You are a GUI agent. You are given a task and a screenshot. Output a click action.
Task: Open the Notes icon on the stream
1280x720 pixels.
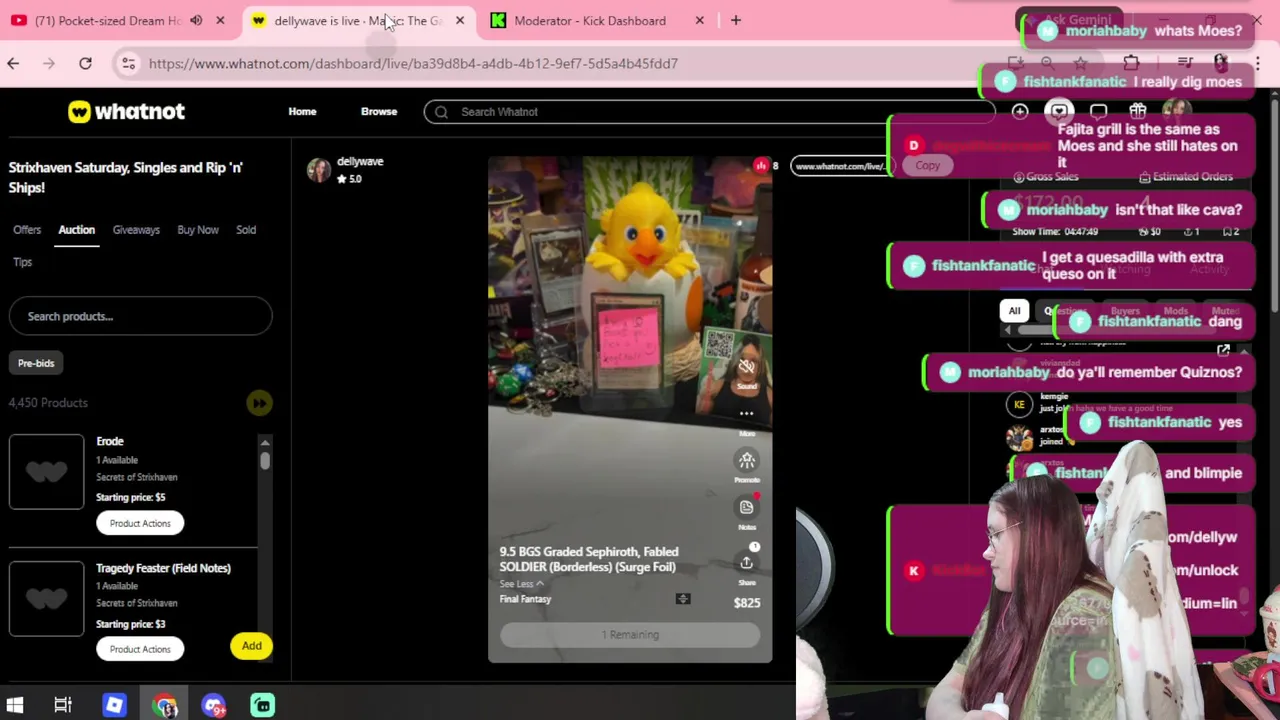tap(747, 508)
